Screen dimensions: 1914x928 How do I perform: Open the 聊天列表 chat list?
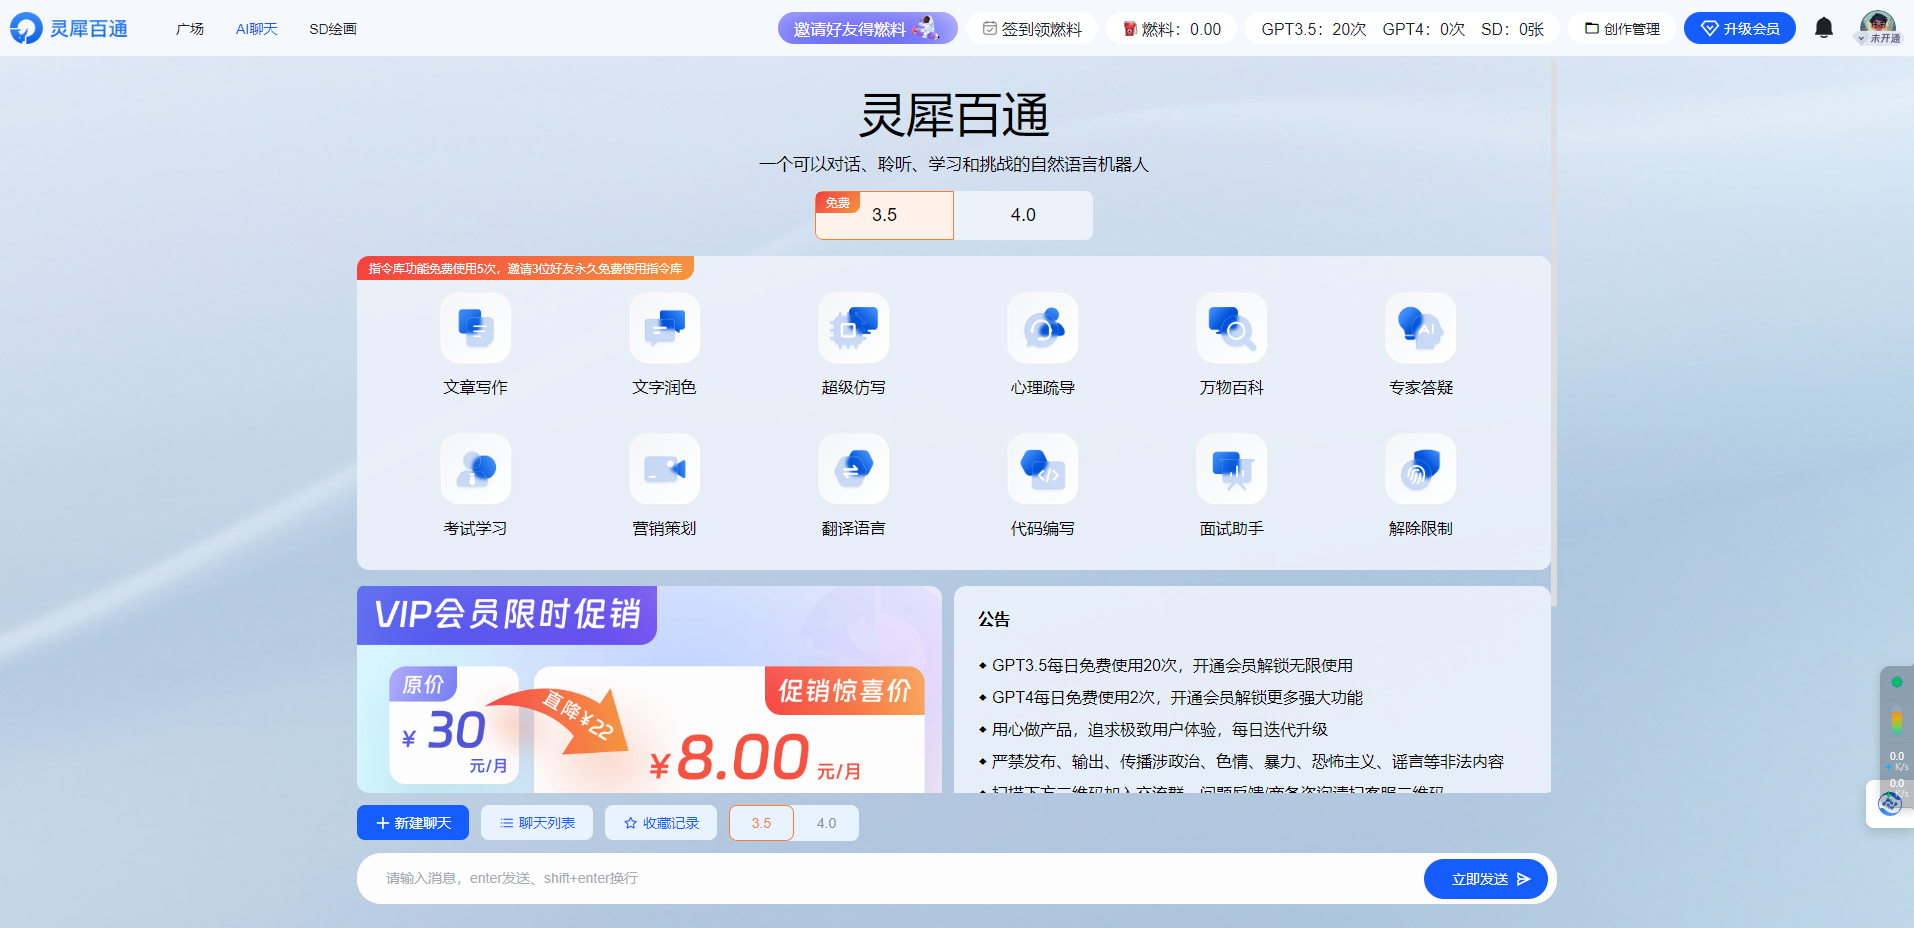(536, 822)
